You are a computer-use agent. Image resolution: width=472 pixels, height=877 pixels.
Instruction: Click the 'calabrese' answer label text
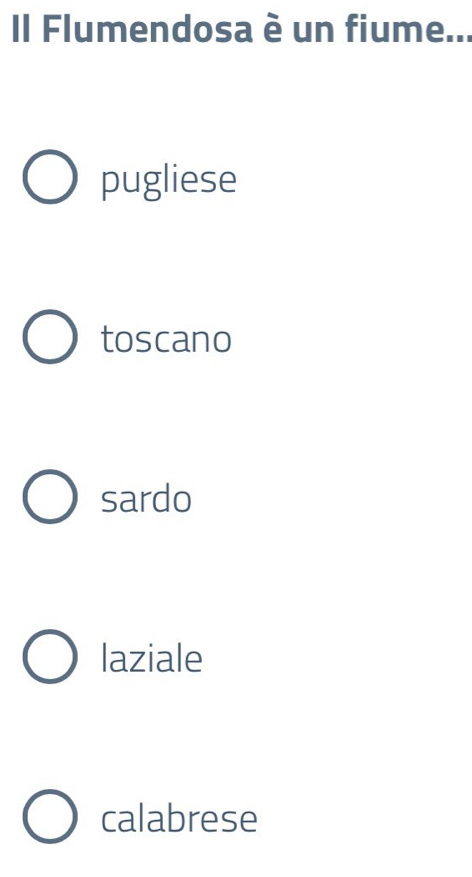point(179,817)
